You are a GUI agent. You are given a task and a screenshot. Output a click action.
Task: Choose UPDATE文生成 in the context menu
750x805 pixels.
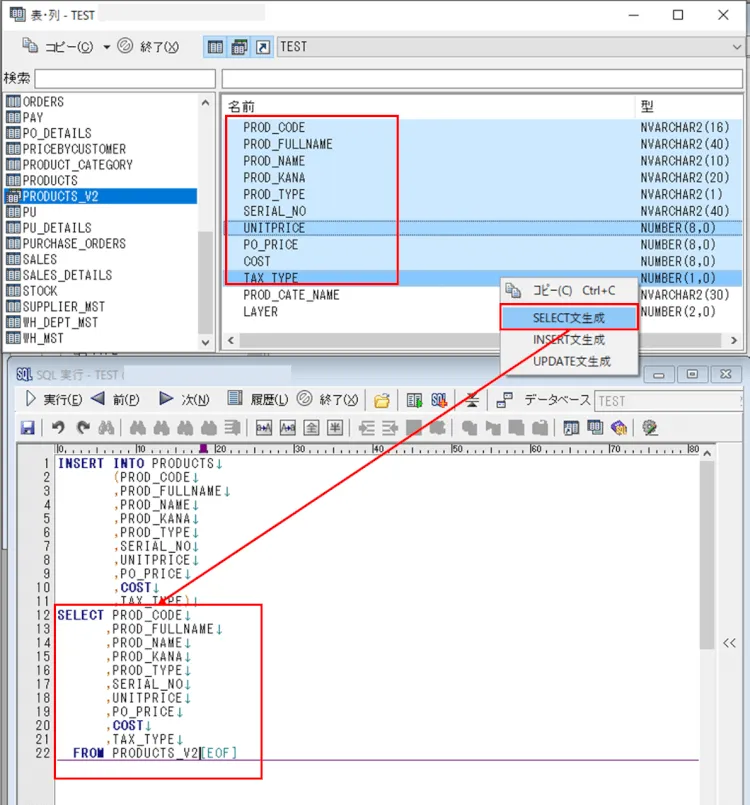click(569, 361)
